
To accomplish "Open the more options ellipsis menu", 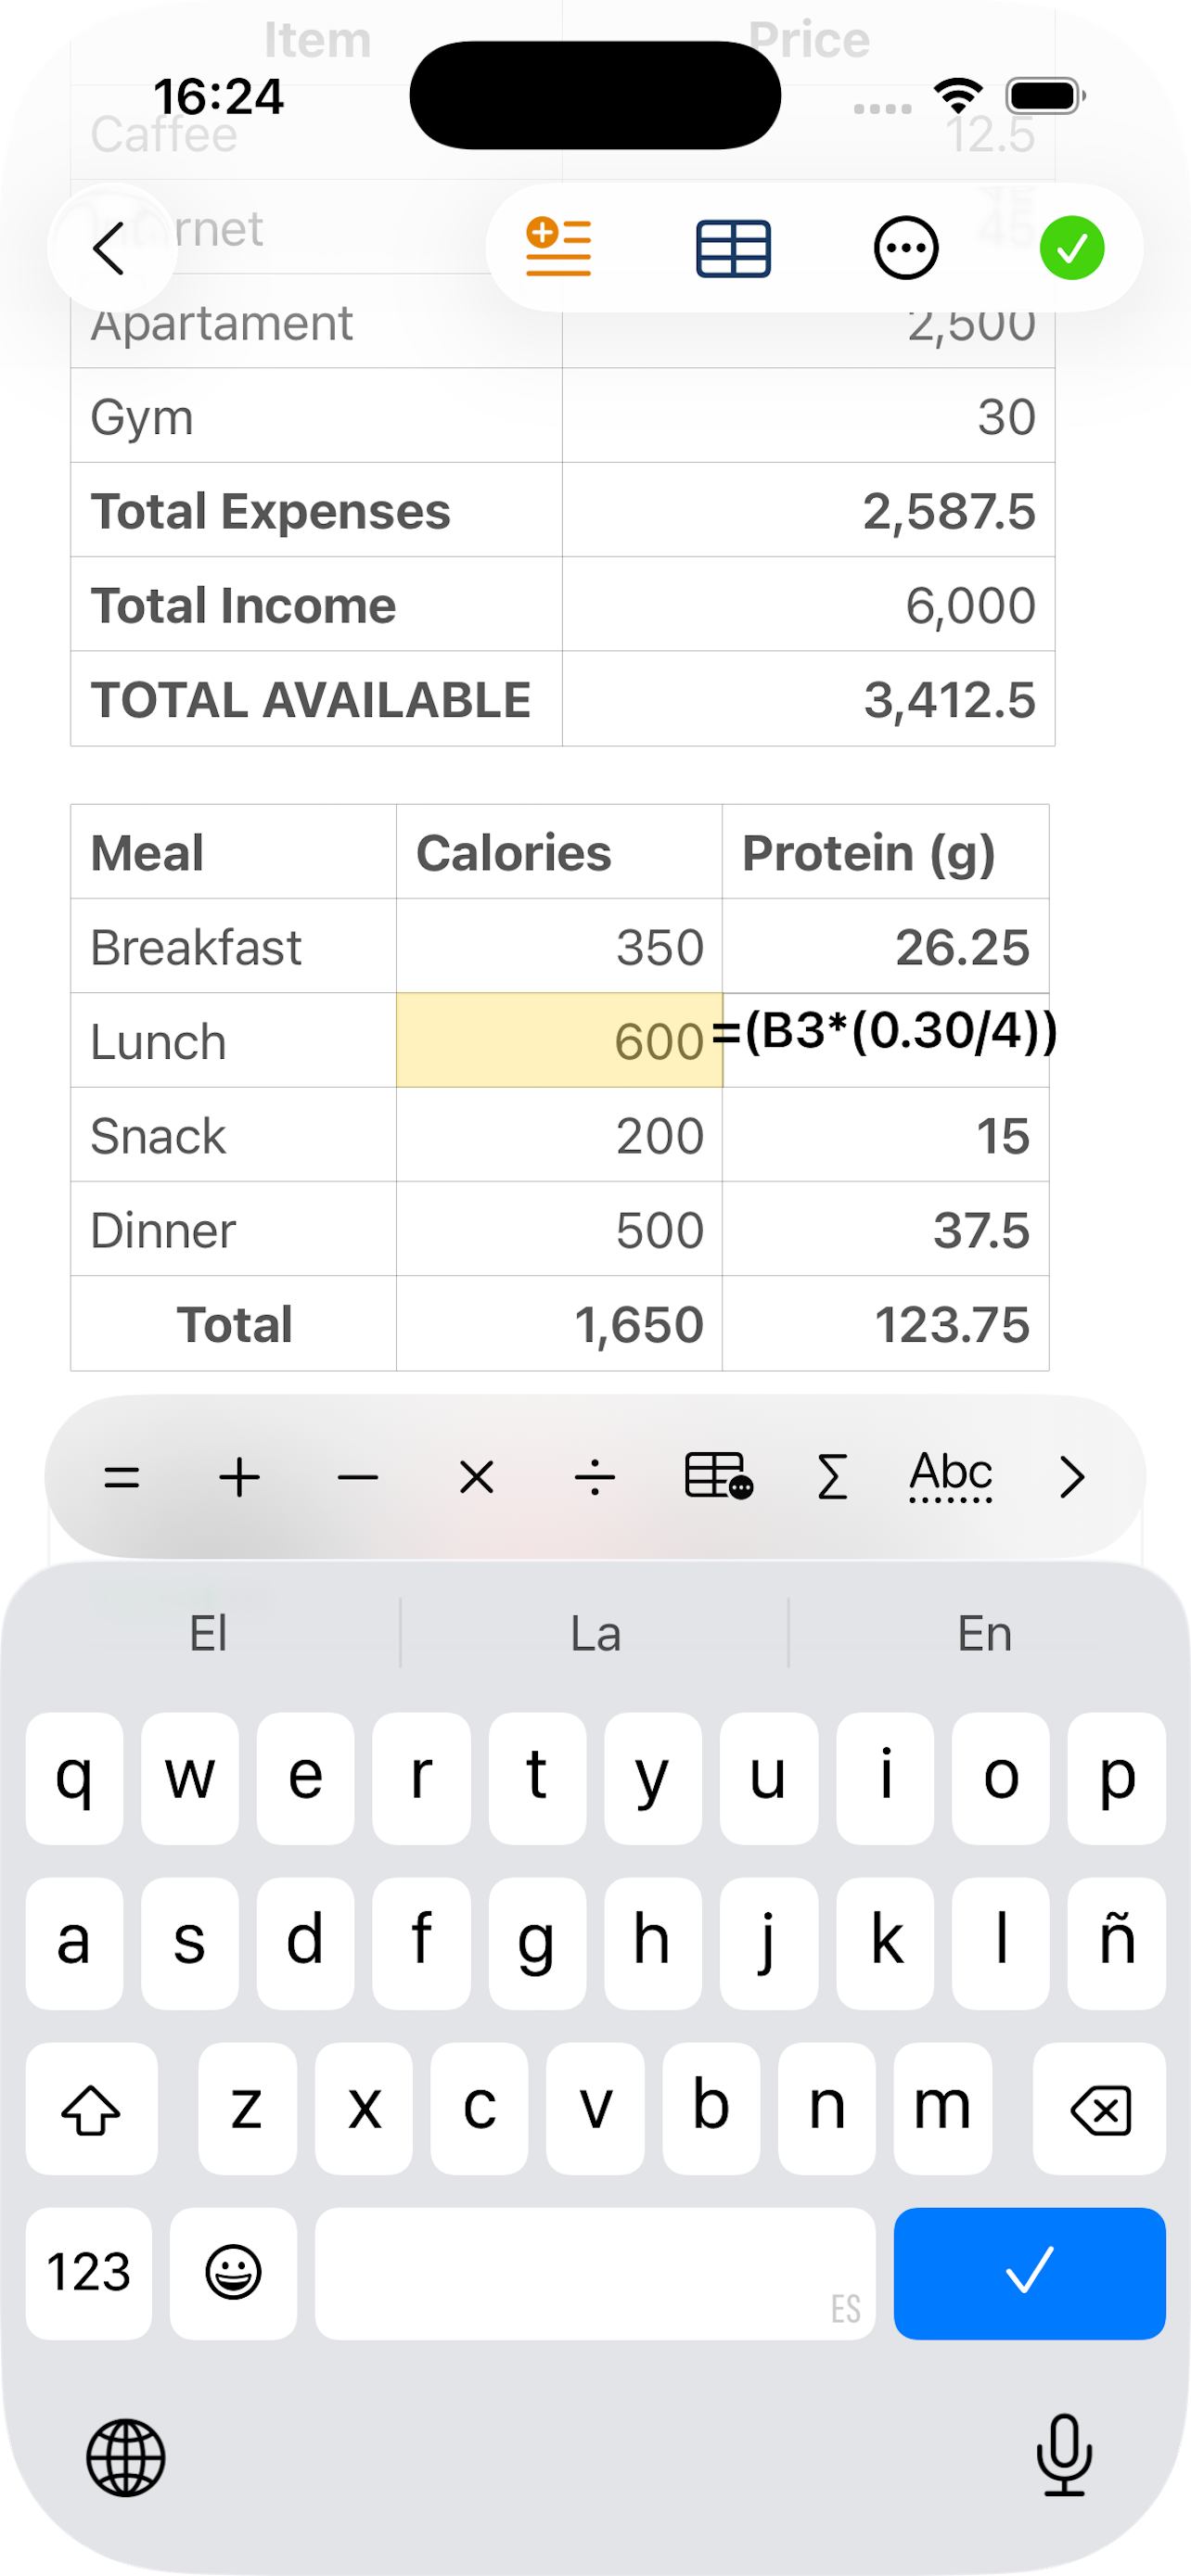I will (906, 248).
